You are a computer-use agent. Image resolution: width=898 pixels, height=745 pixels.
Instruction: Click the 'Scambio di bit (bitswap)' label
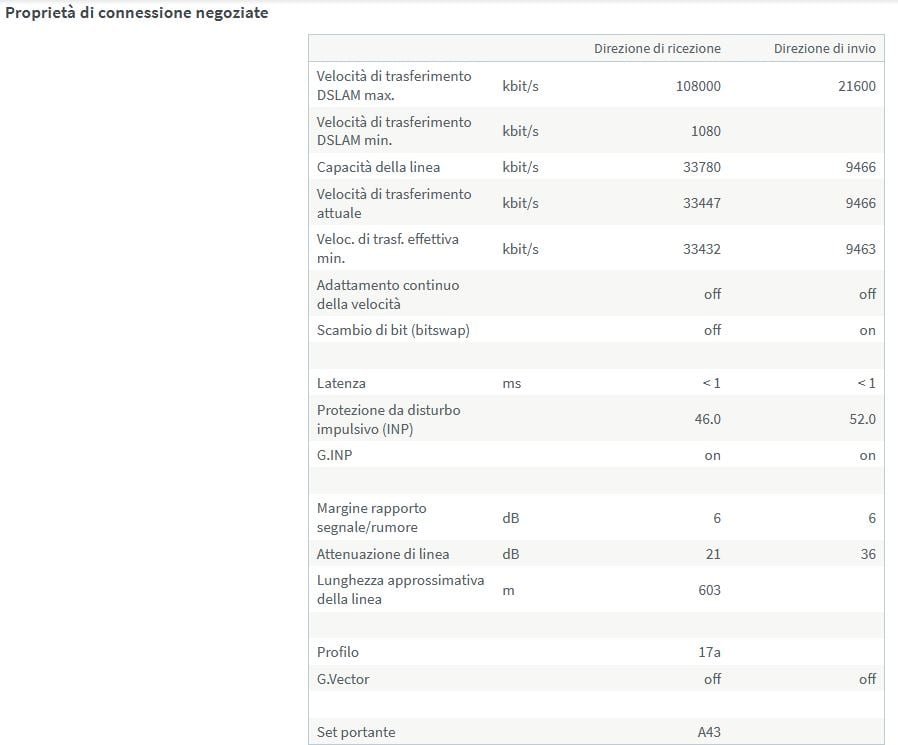393,330
